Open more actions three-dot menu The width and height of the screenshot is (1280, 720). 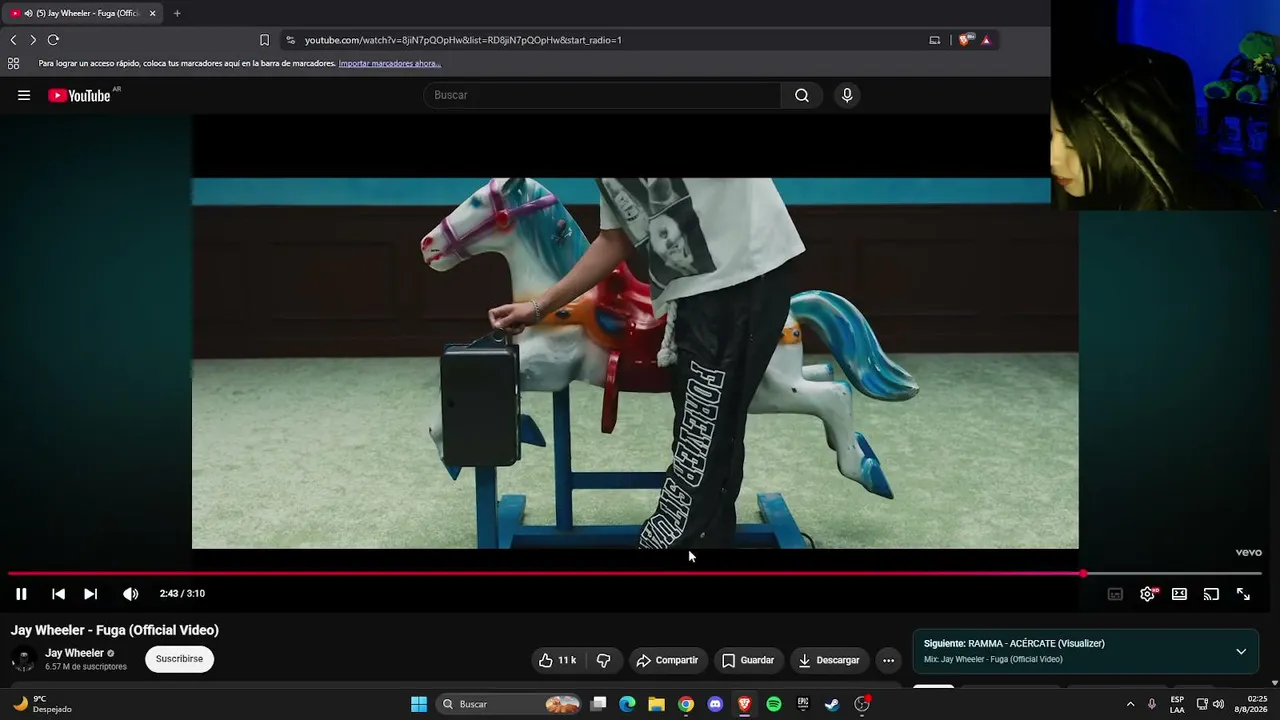[x=888, y=660]
